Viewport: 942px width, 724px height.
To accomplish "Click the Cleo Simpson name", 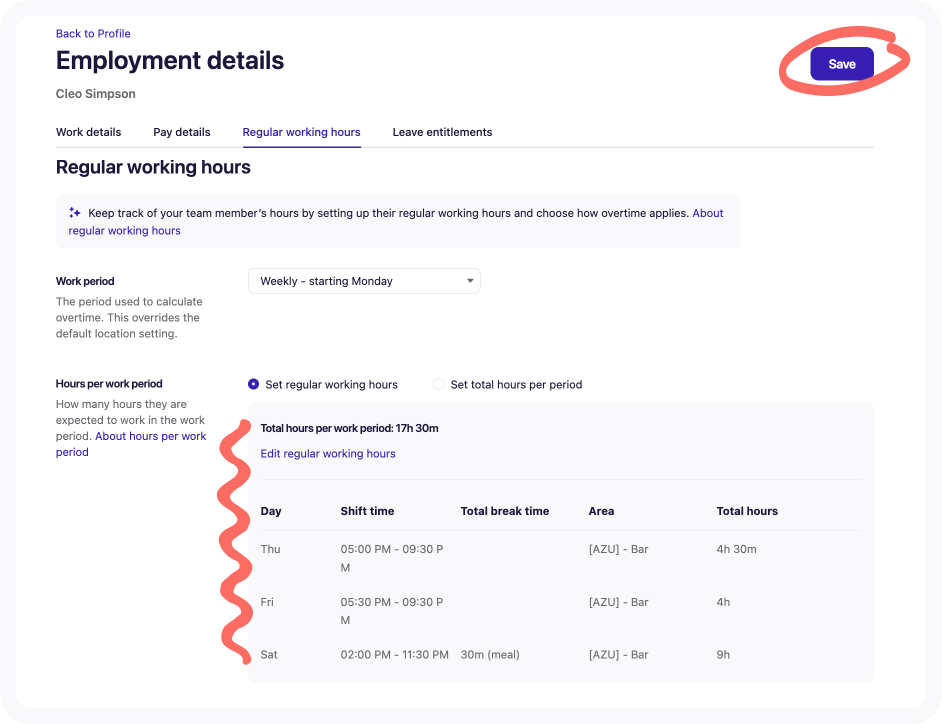I will coord(95,93).
